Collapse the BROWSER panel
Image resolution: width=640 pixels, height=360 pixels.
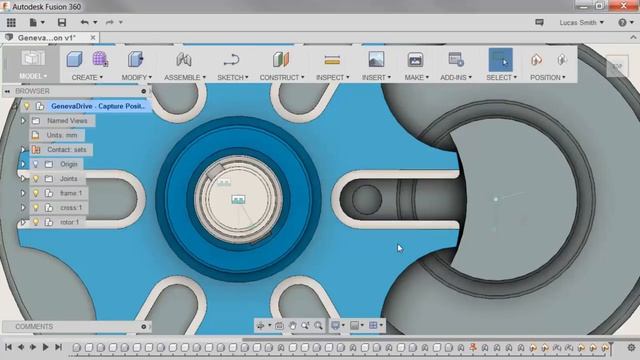click(7, 91)
